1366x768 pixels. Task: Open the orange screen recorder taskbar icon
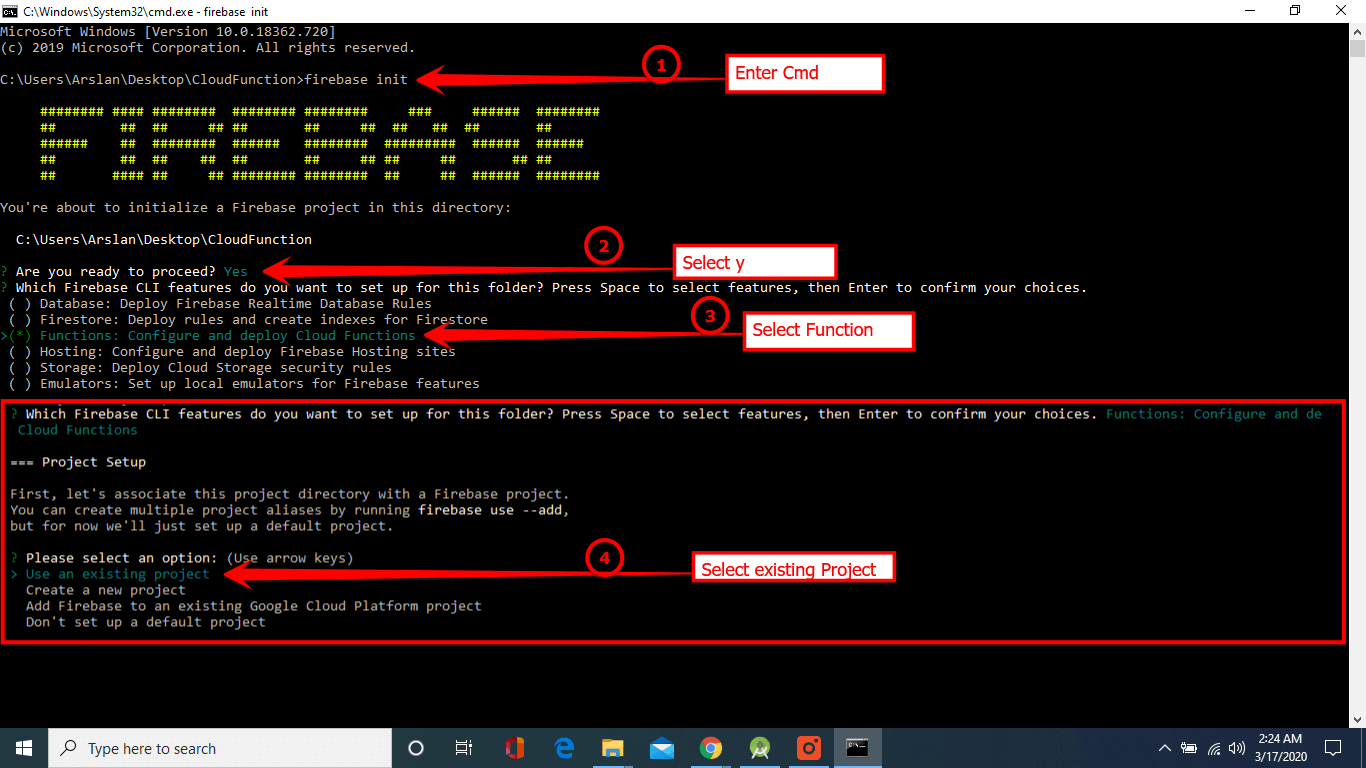coord(809,748)
